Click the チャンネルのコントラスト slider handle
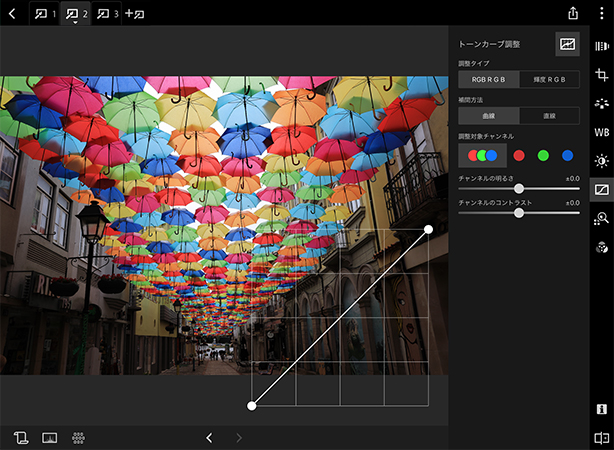This screenshot has width=614, height=450. tap(518, 213)
